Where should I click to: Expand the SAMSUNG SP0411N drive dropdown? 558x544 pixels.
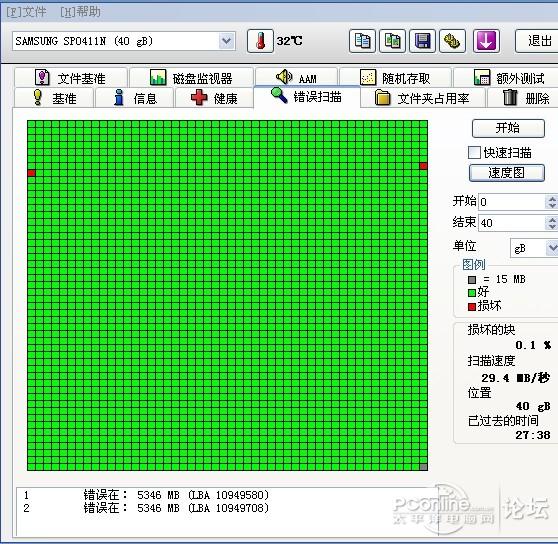(226, 41)
